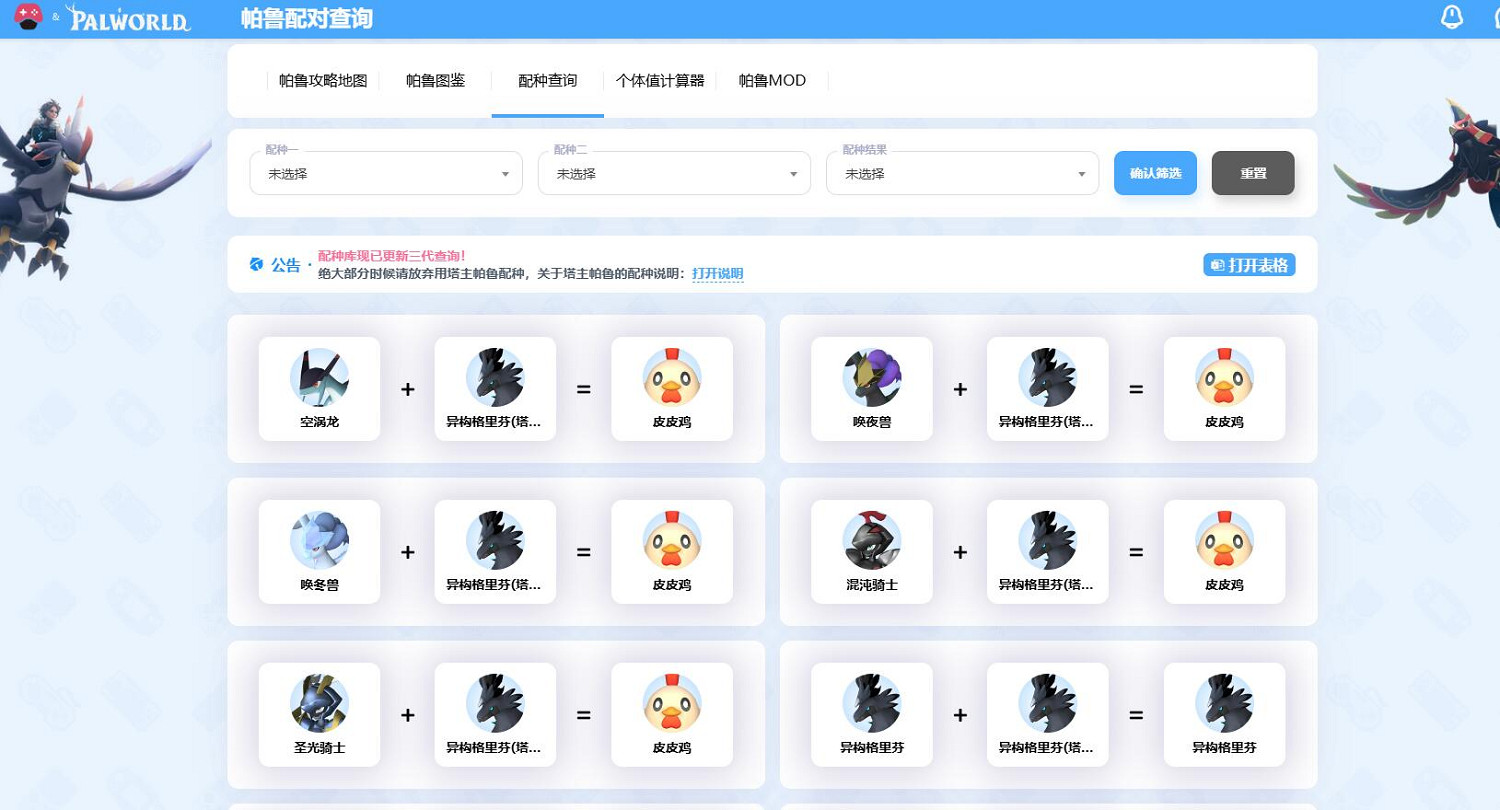The width and height of the screenshot is (1500, 810).
Task: Select the 唤夜兽 pal icon
Action: point(871,378)
